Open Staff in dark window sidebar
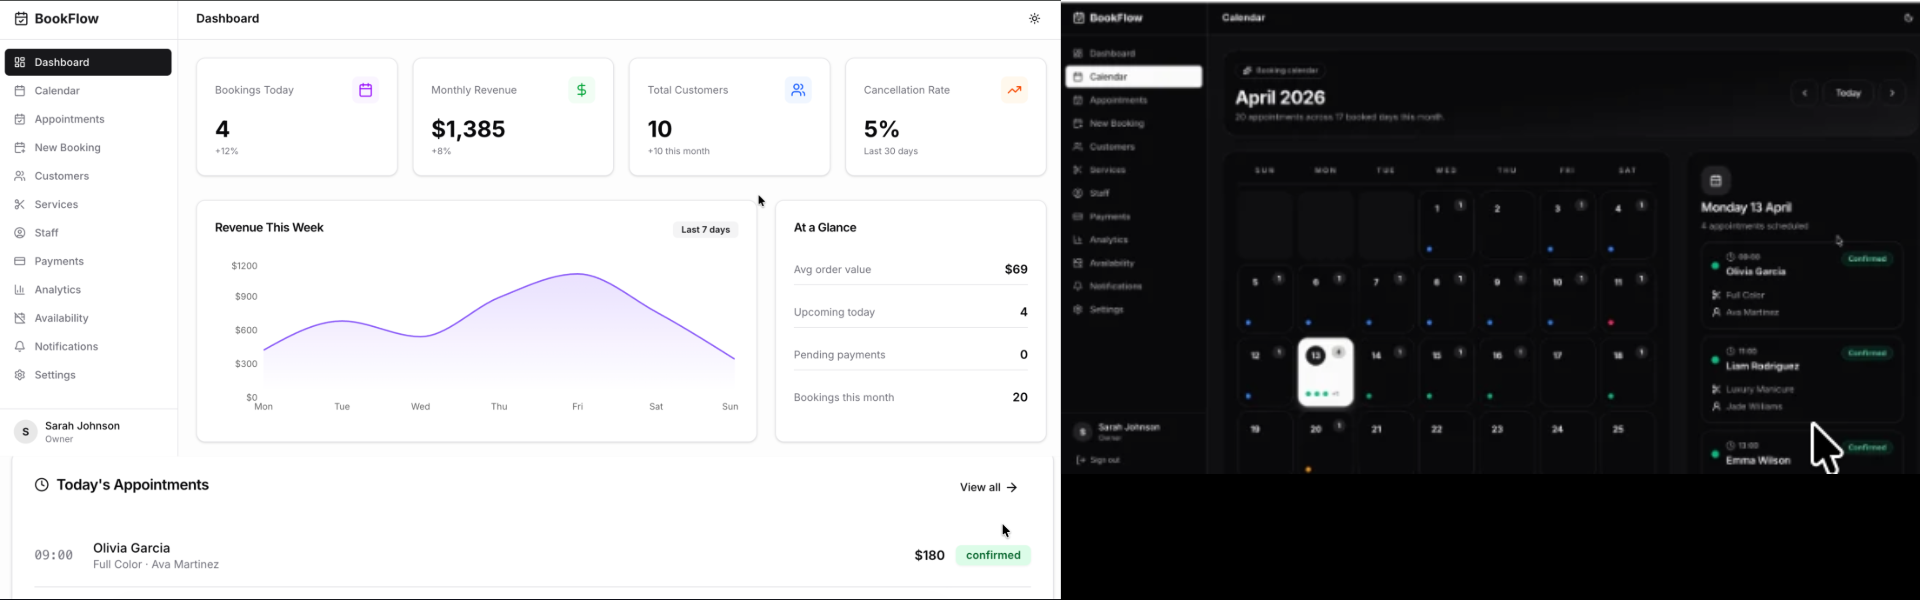 click(x=1134, y=193)
